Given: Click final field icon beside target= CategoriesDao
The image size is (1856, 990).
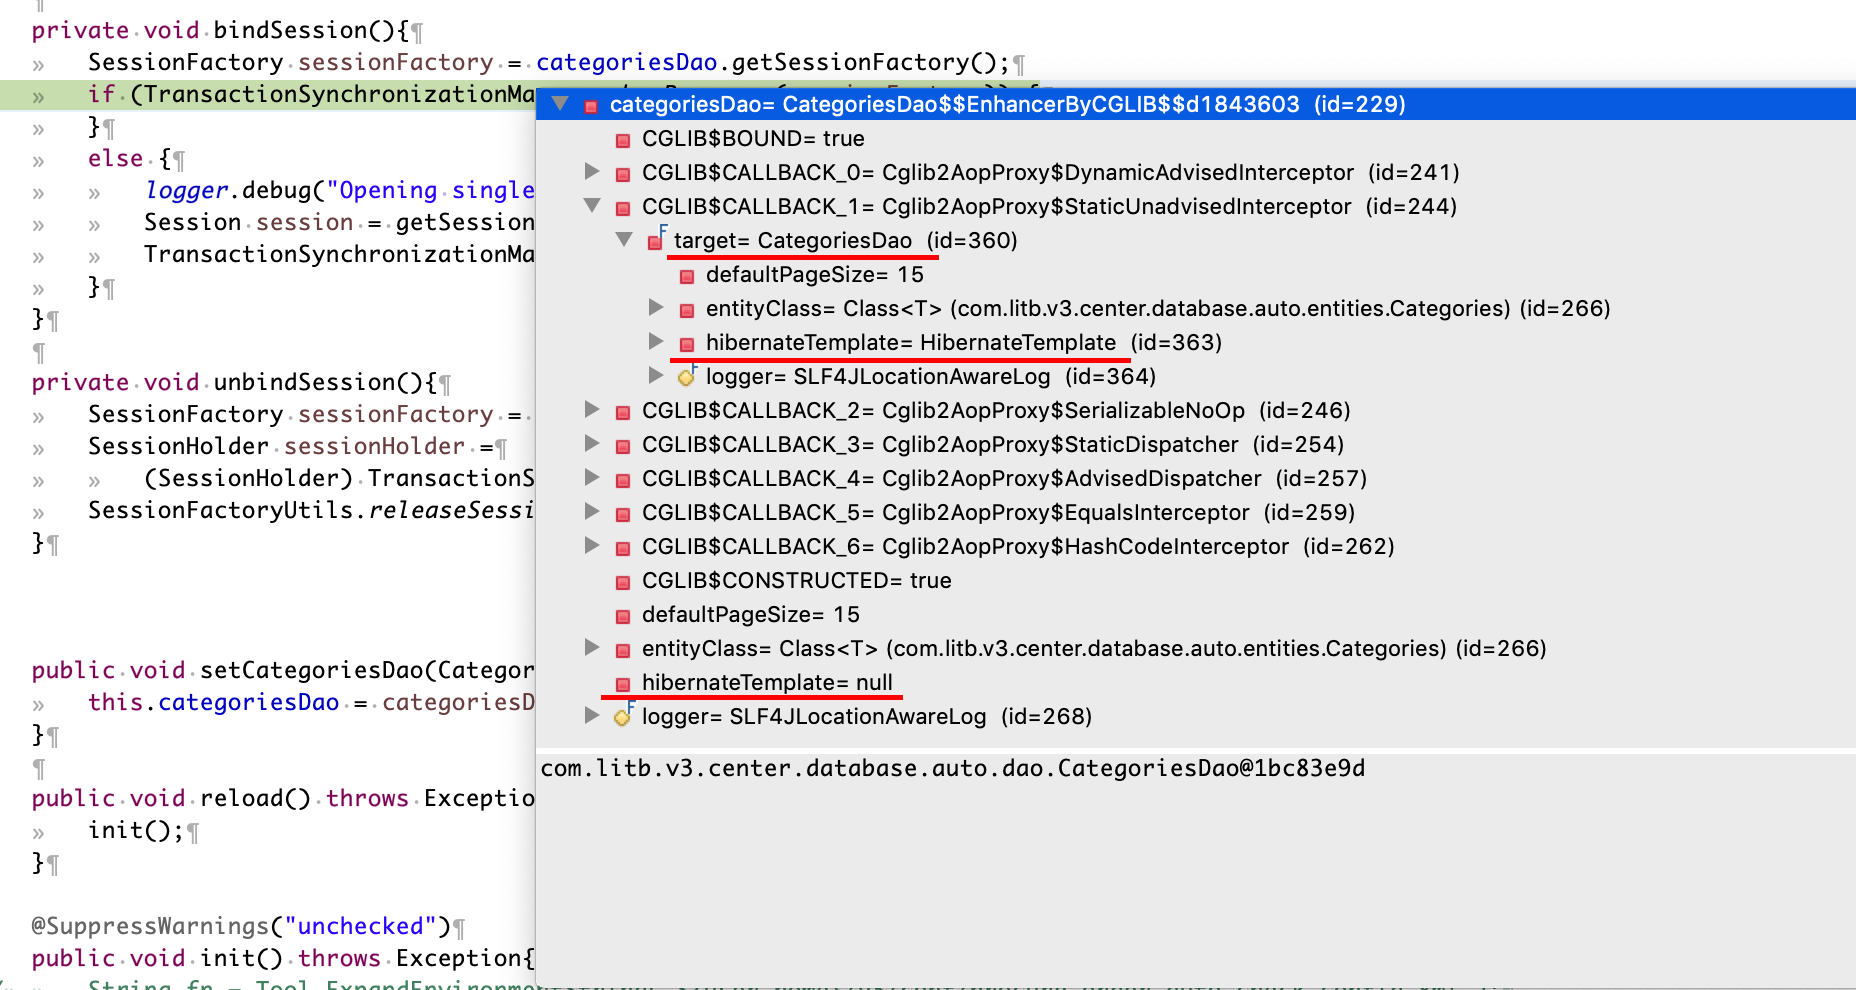Looking at the screenshot, I should point(656,240).
